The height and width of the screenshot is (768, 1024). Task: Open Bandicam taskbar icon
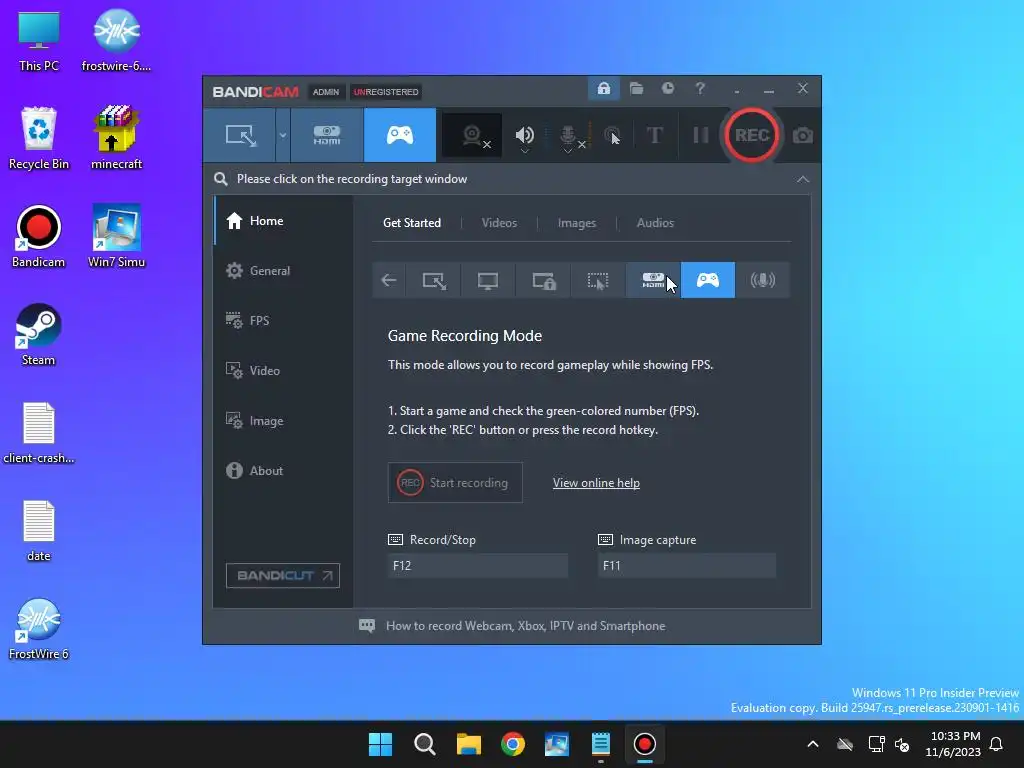coord(645,744)
